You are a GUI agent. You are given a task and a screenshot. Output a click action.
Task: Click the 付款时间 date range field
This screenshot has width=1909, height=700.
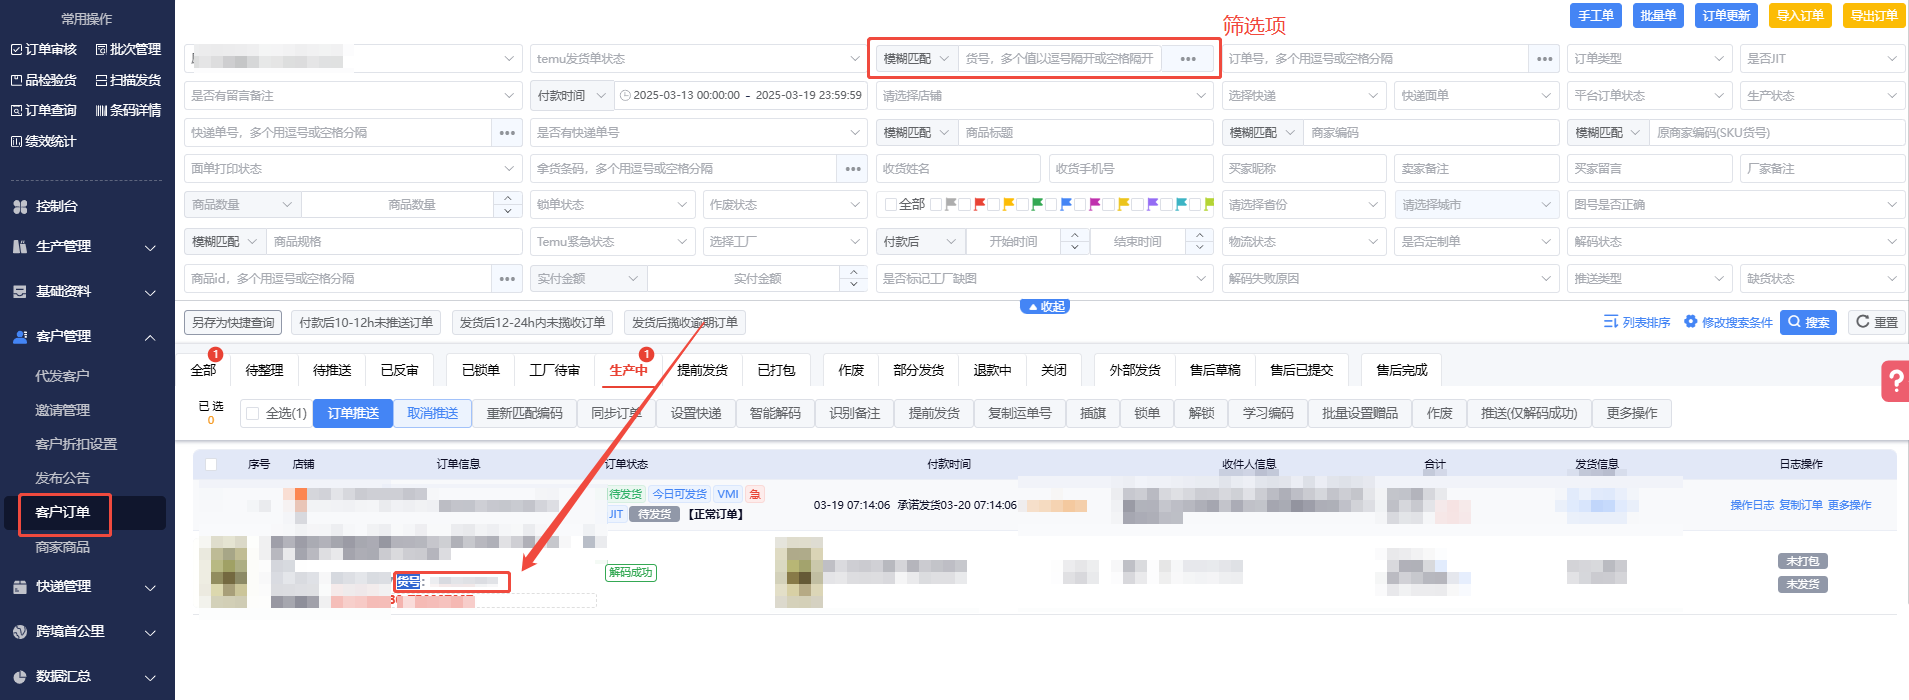(x=740, y=96)
